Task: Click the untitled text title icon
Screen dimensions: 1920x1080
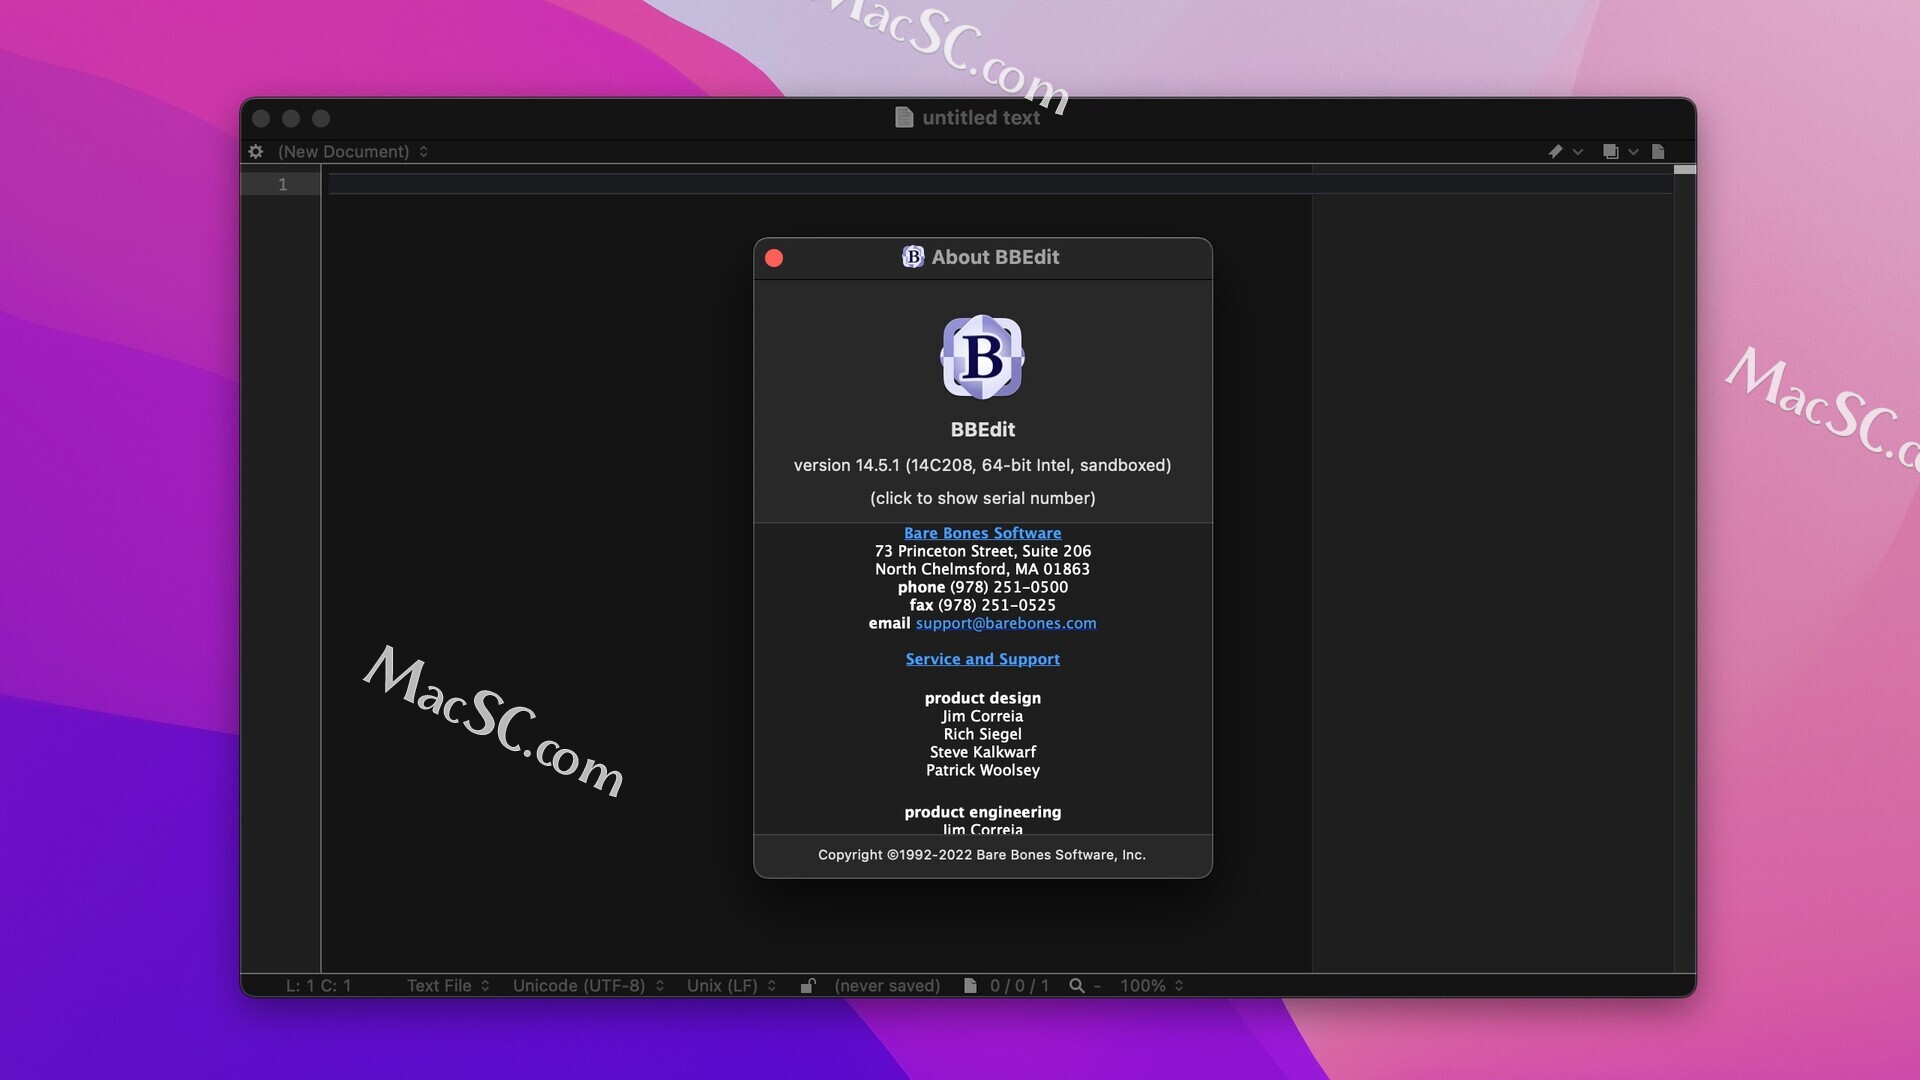Action: [x=904, y=117]
